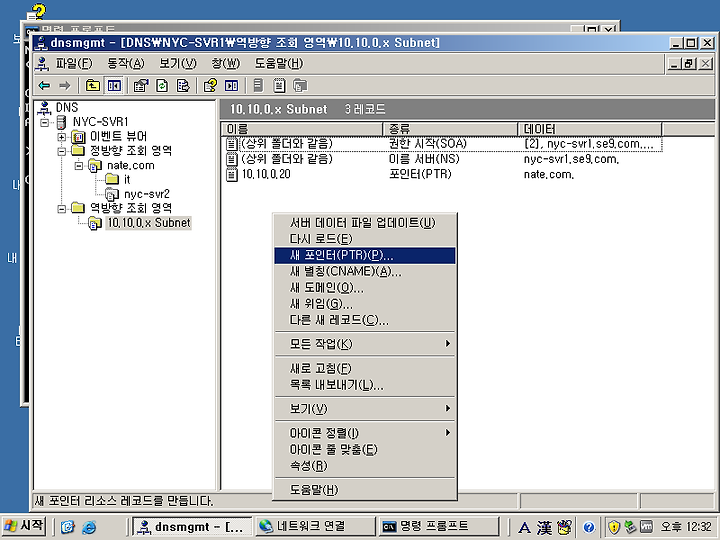720x540 pixels.
Task: Click the forward arrow toolbar icon
Action: (65, 85)
